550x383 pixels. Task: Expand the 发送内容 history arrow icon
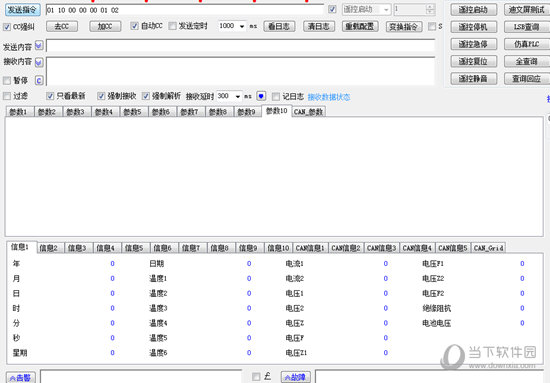click(39, 45)
